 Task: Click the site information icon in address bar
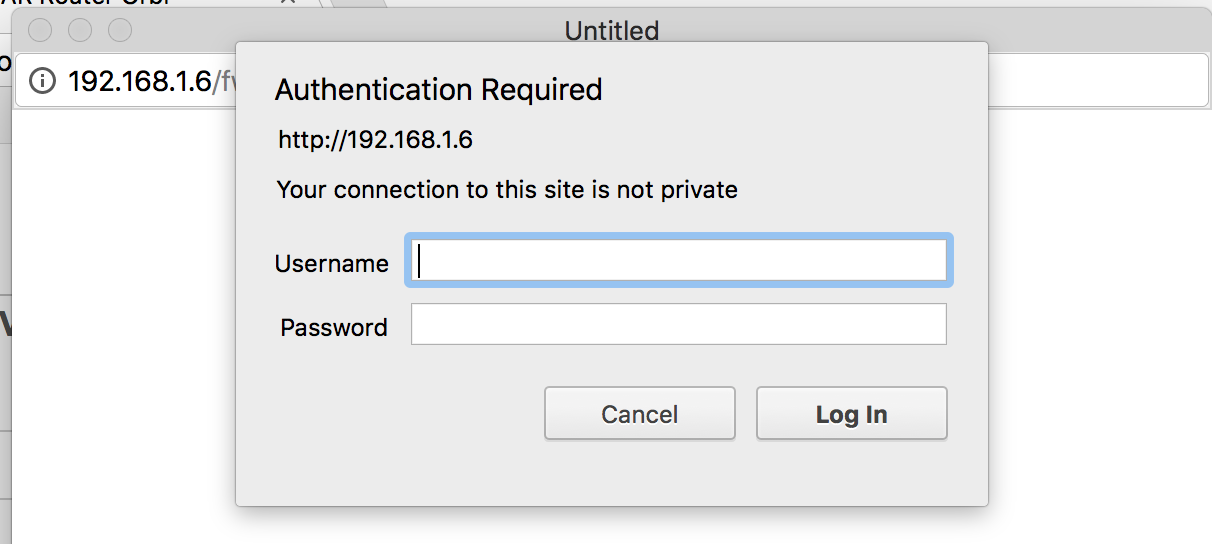coord(42,81)
